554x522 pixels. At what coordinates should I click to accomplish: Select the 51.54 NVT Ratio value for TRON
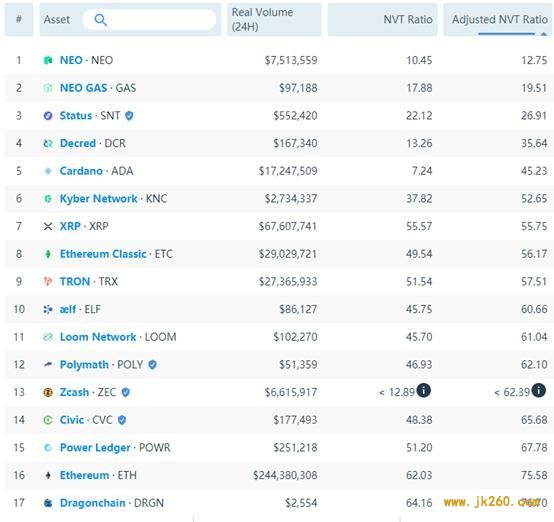pyautogui.click(x=419, y=282)
